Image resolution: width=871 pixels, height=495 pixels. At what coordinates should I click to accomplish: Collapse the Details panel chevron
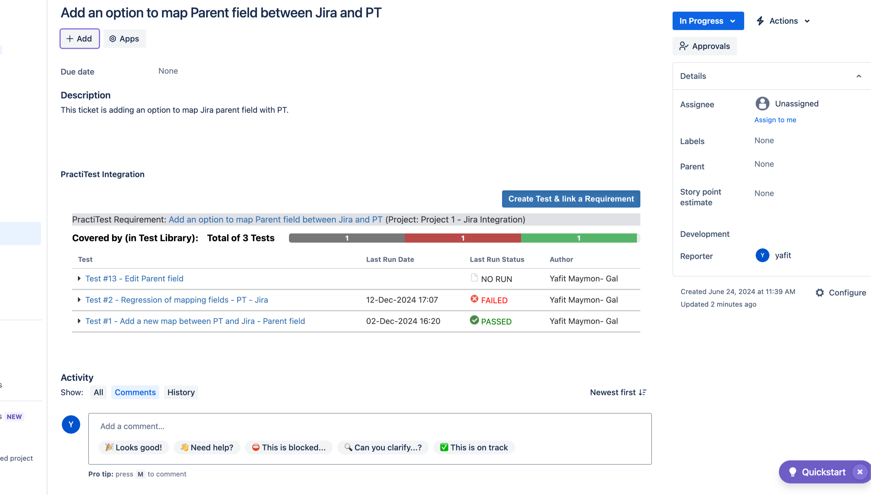click(x=858, y=76)
